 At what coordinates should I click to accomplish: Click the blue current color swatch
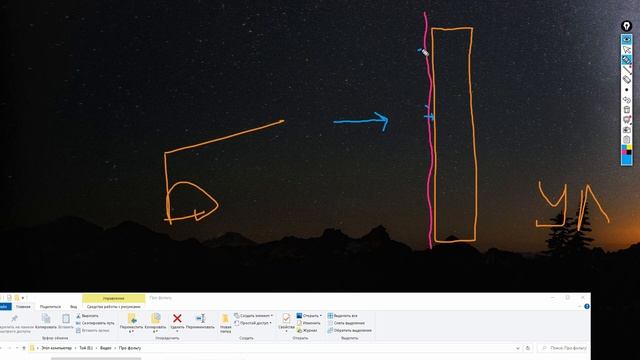click(x=627, y=160)
